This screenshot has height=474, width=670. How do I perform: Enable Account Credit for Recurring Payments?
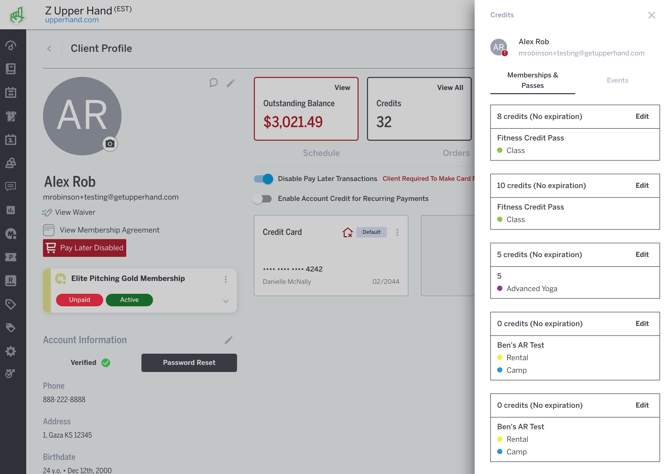pyautogui.click(x=263, y=199)
